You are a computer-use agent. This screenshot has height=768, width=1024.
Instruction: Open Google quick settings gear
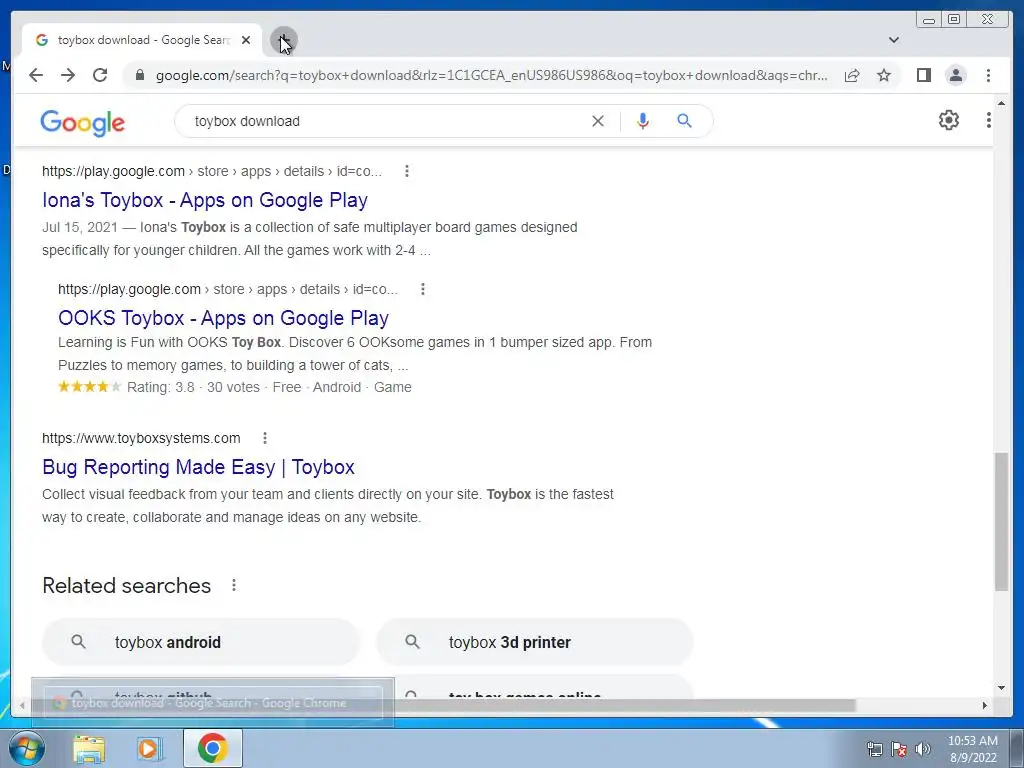(x=948, y=120)
